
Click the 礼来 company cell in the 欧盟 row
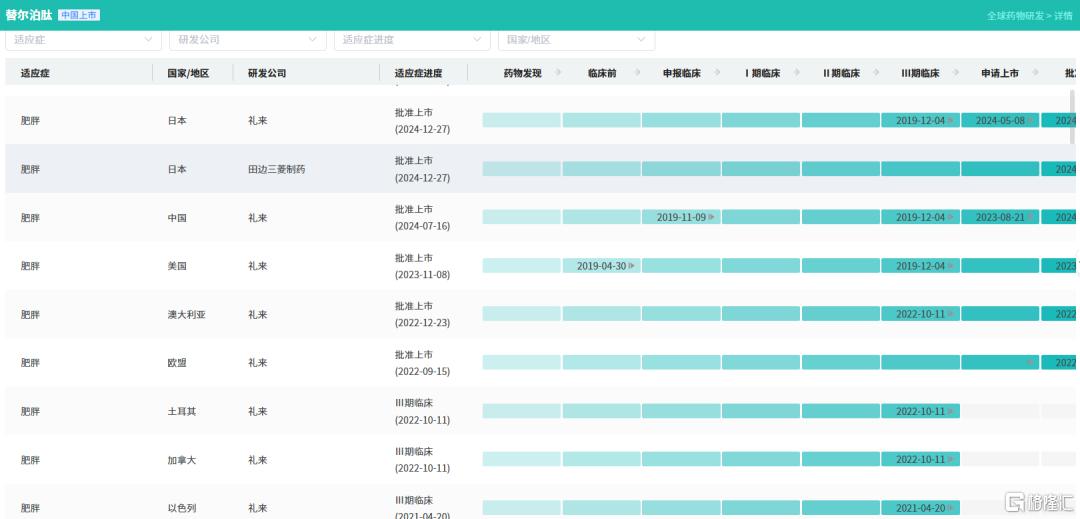coord(258,363)
